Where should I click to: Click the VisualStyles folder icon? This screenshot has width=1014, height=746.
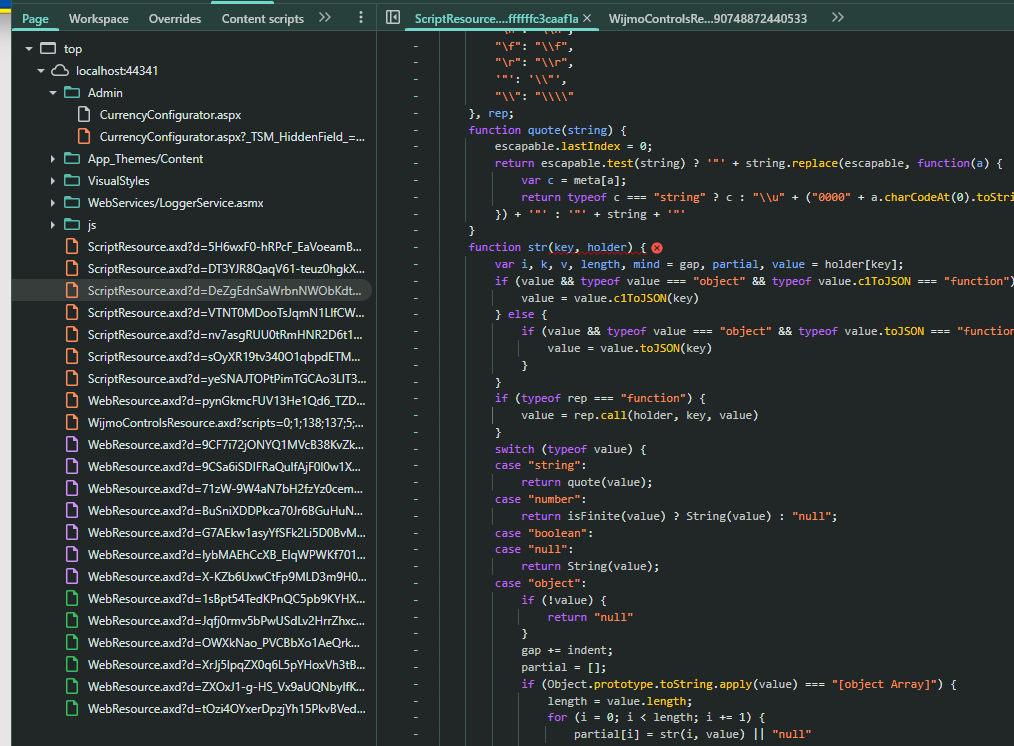[71, 181]
